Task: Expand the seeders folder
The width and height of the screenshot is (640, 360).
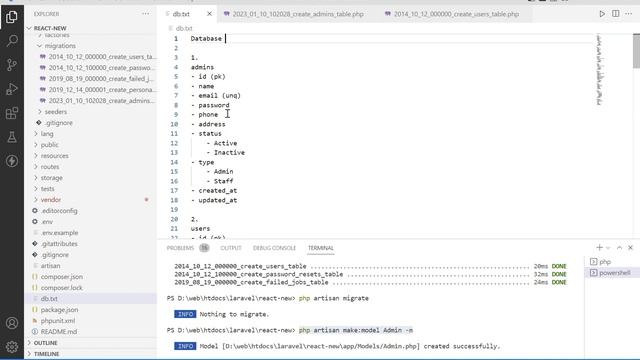Action: pyautogui.click(x=56, y=111)
